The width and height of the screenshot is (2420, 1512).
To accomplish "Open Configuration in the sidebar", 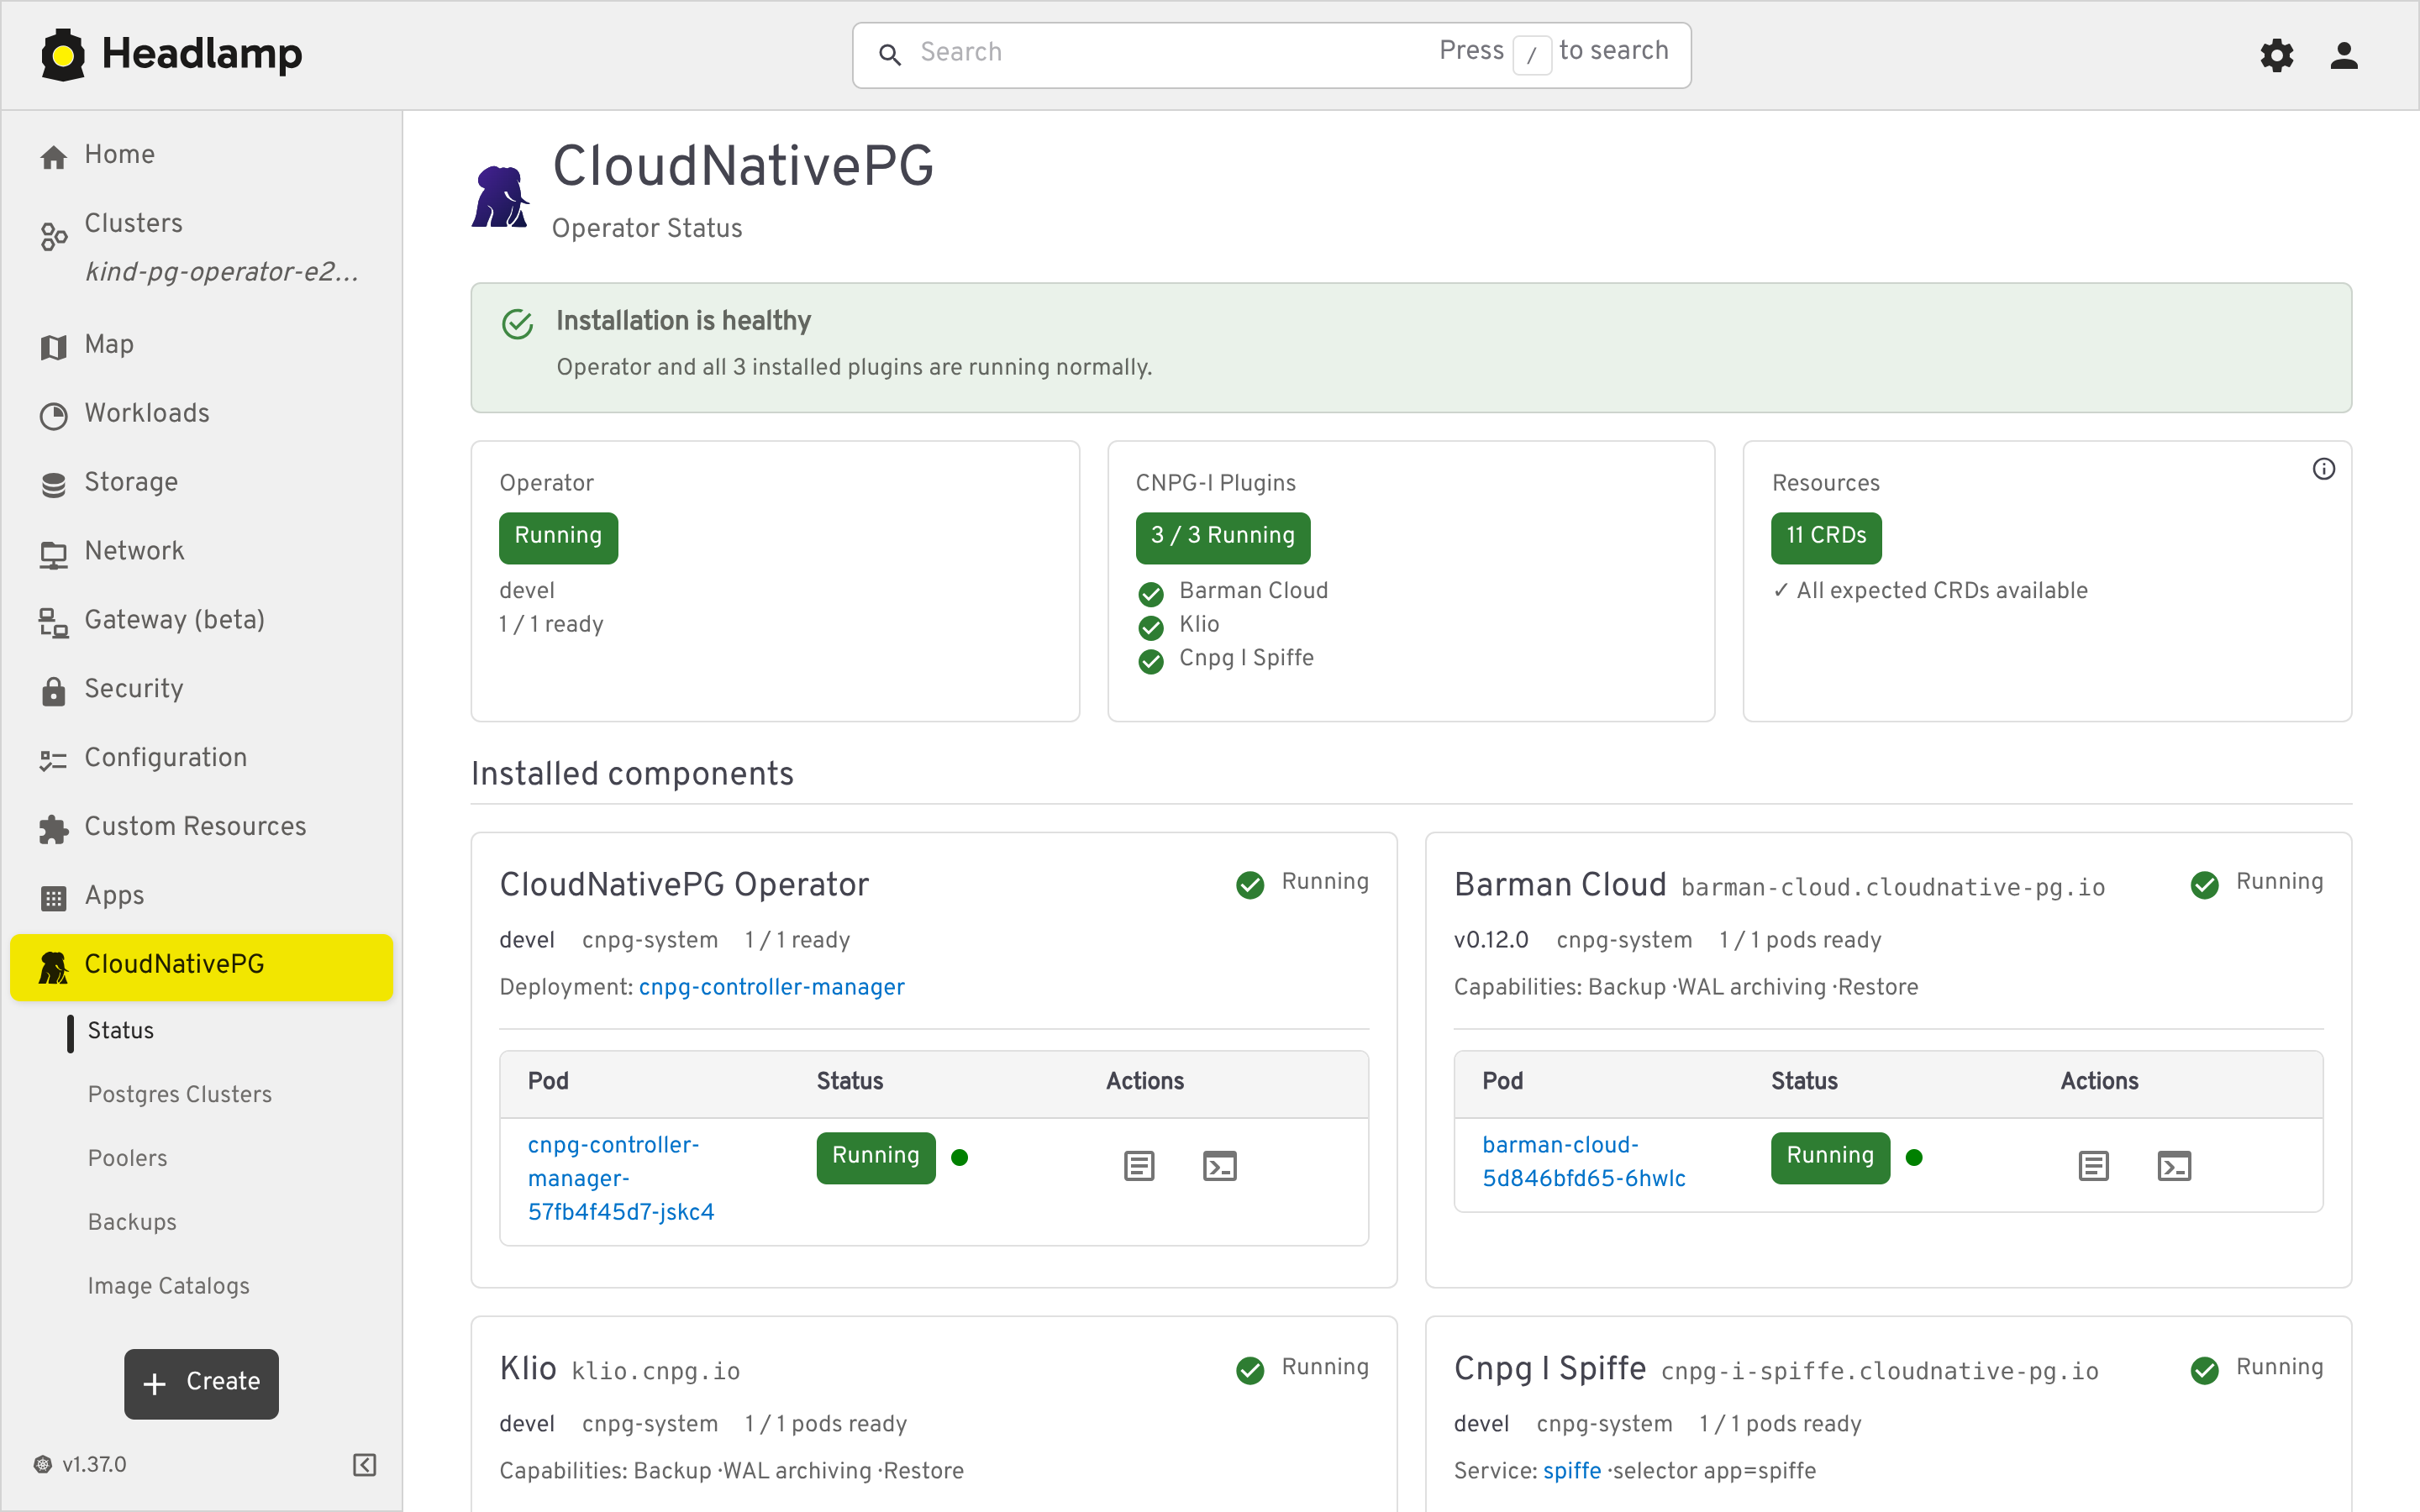I will pyautogui.click(x=201, y=758).
